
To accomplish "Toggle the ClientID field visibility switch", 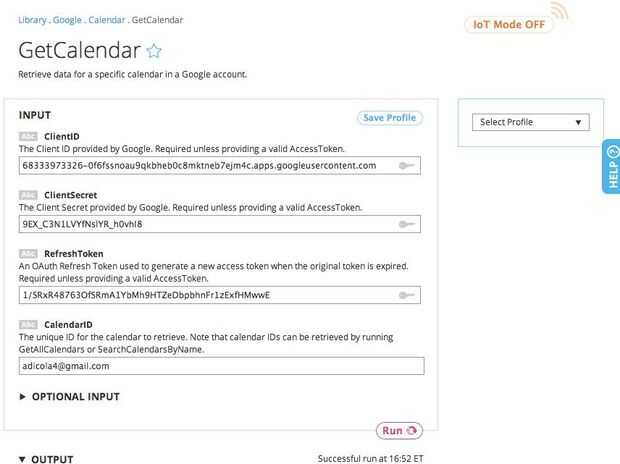I will click(x=406, y=165).
